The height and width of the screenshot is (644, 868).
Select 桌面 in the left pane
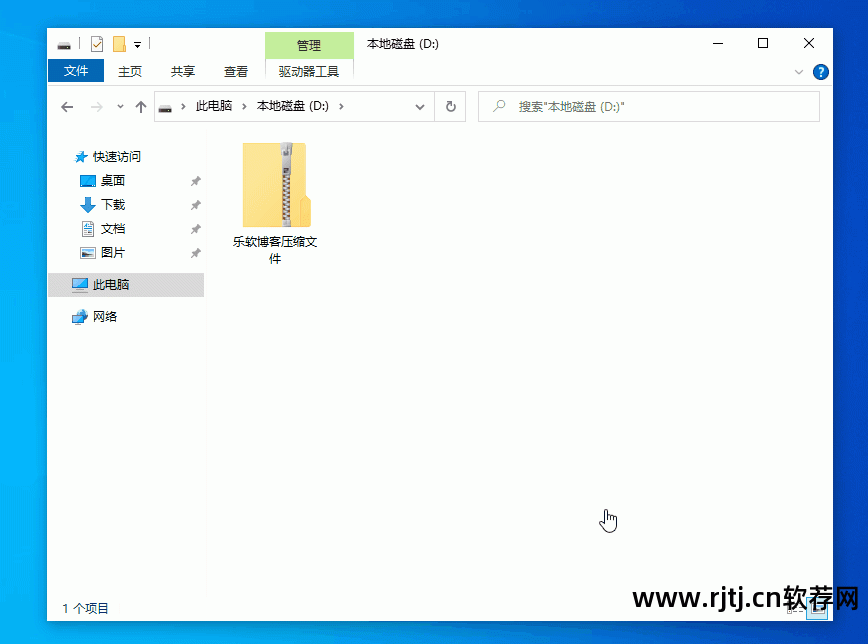112,180
